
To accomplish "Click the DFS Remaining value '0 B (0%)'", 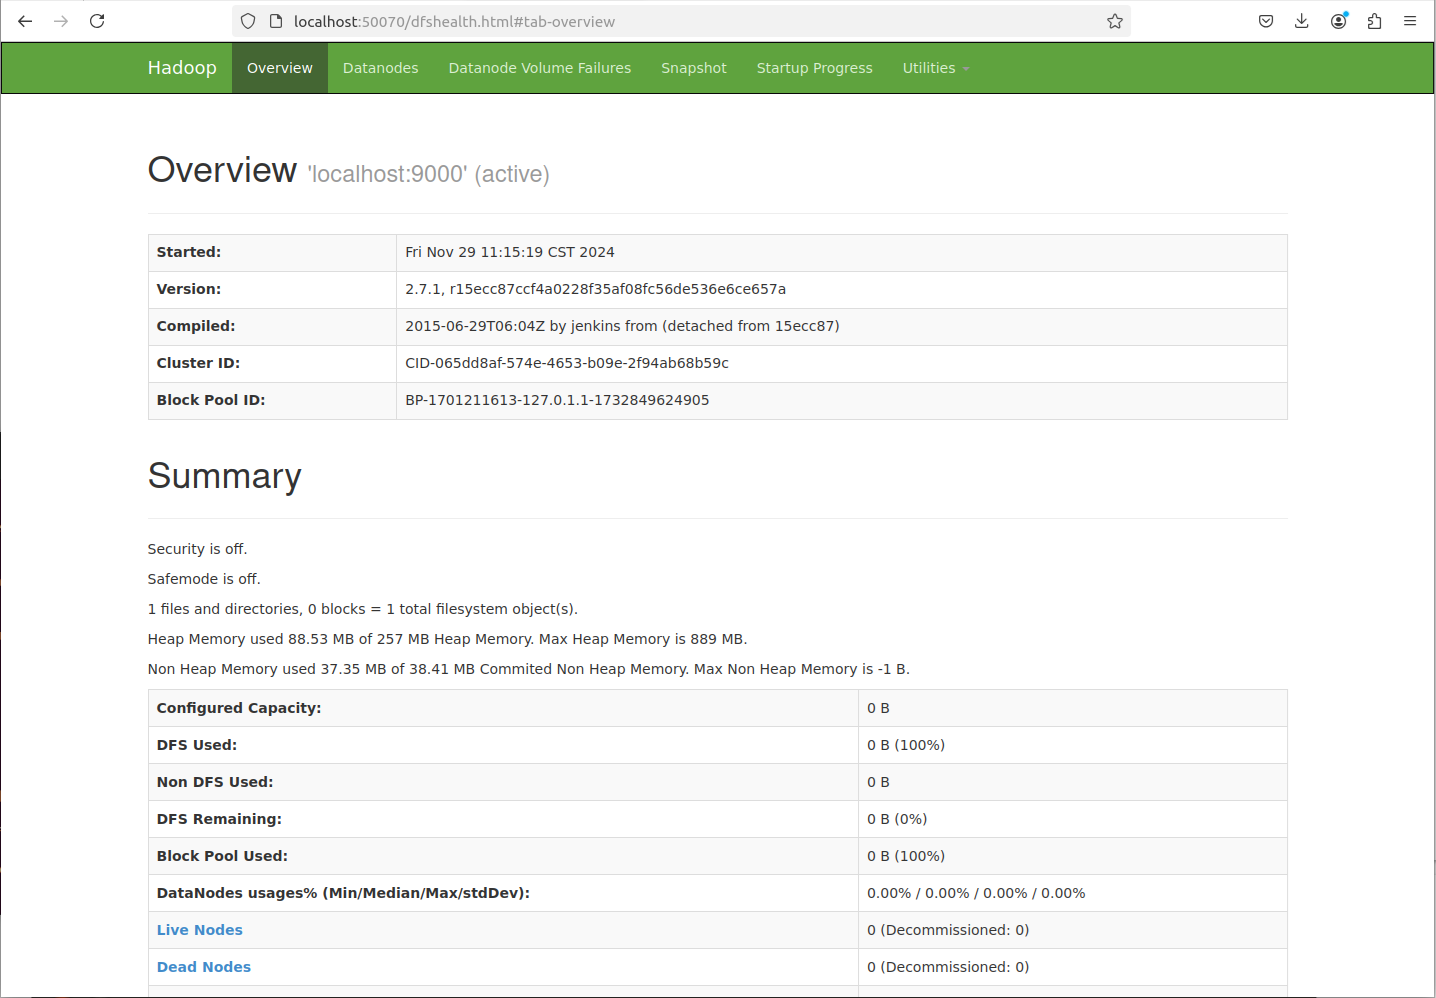I will (x=897, y=819).
